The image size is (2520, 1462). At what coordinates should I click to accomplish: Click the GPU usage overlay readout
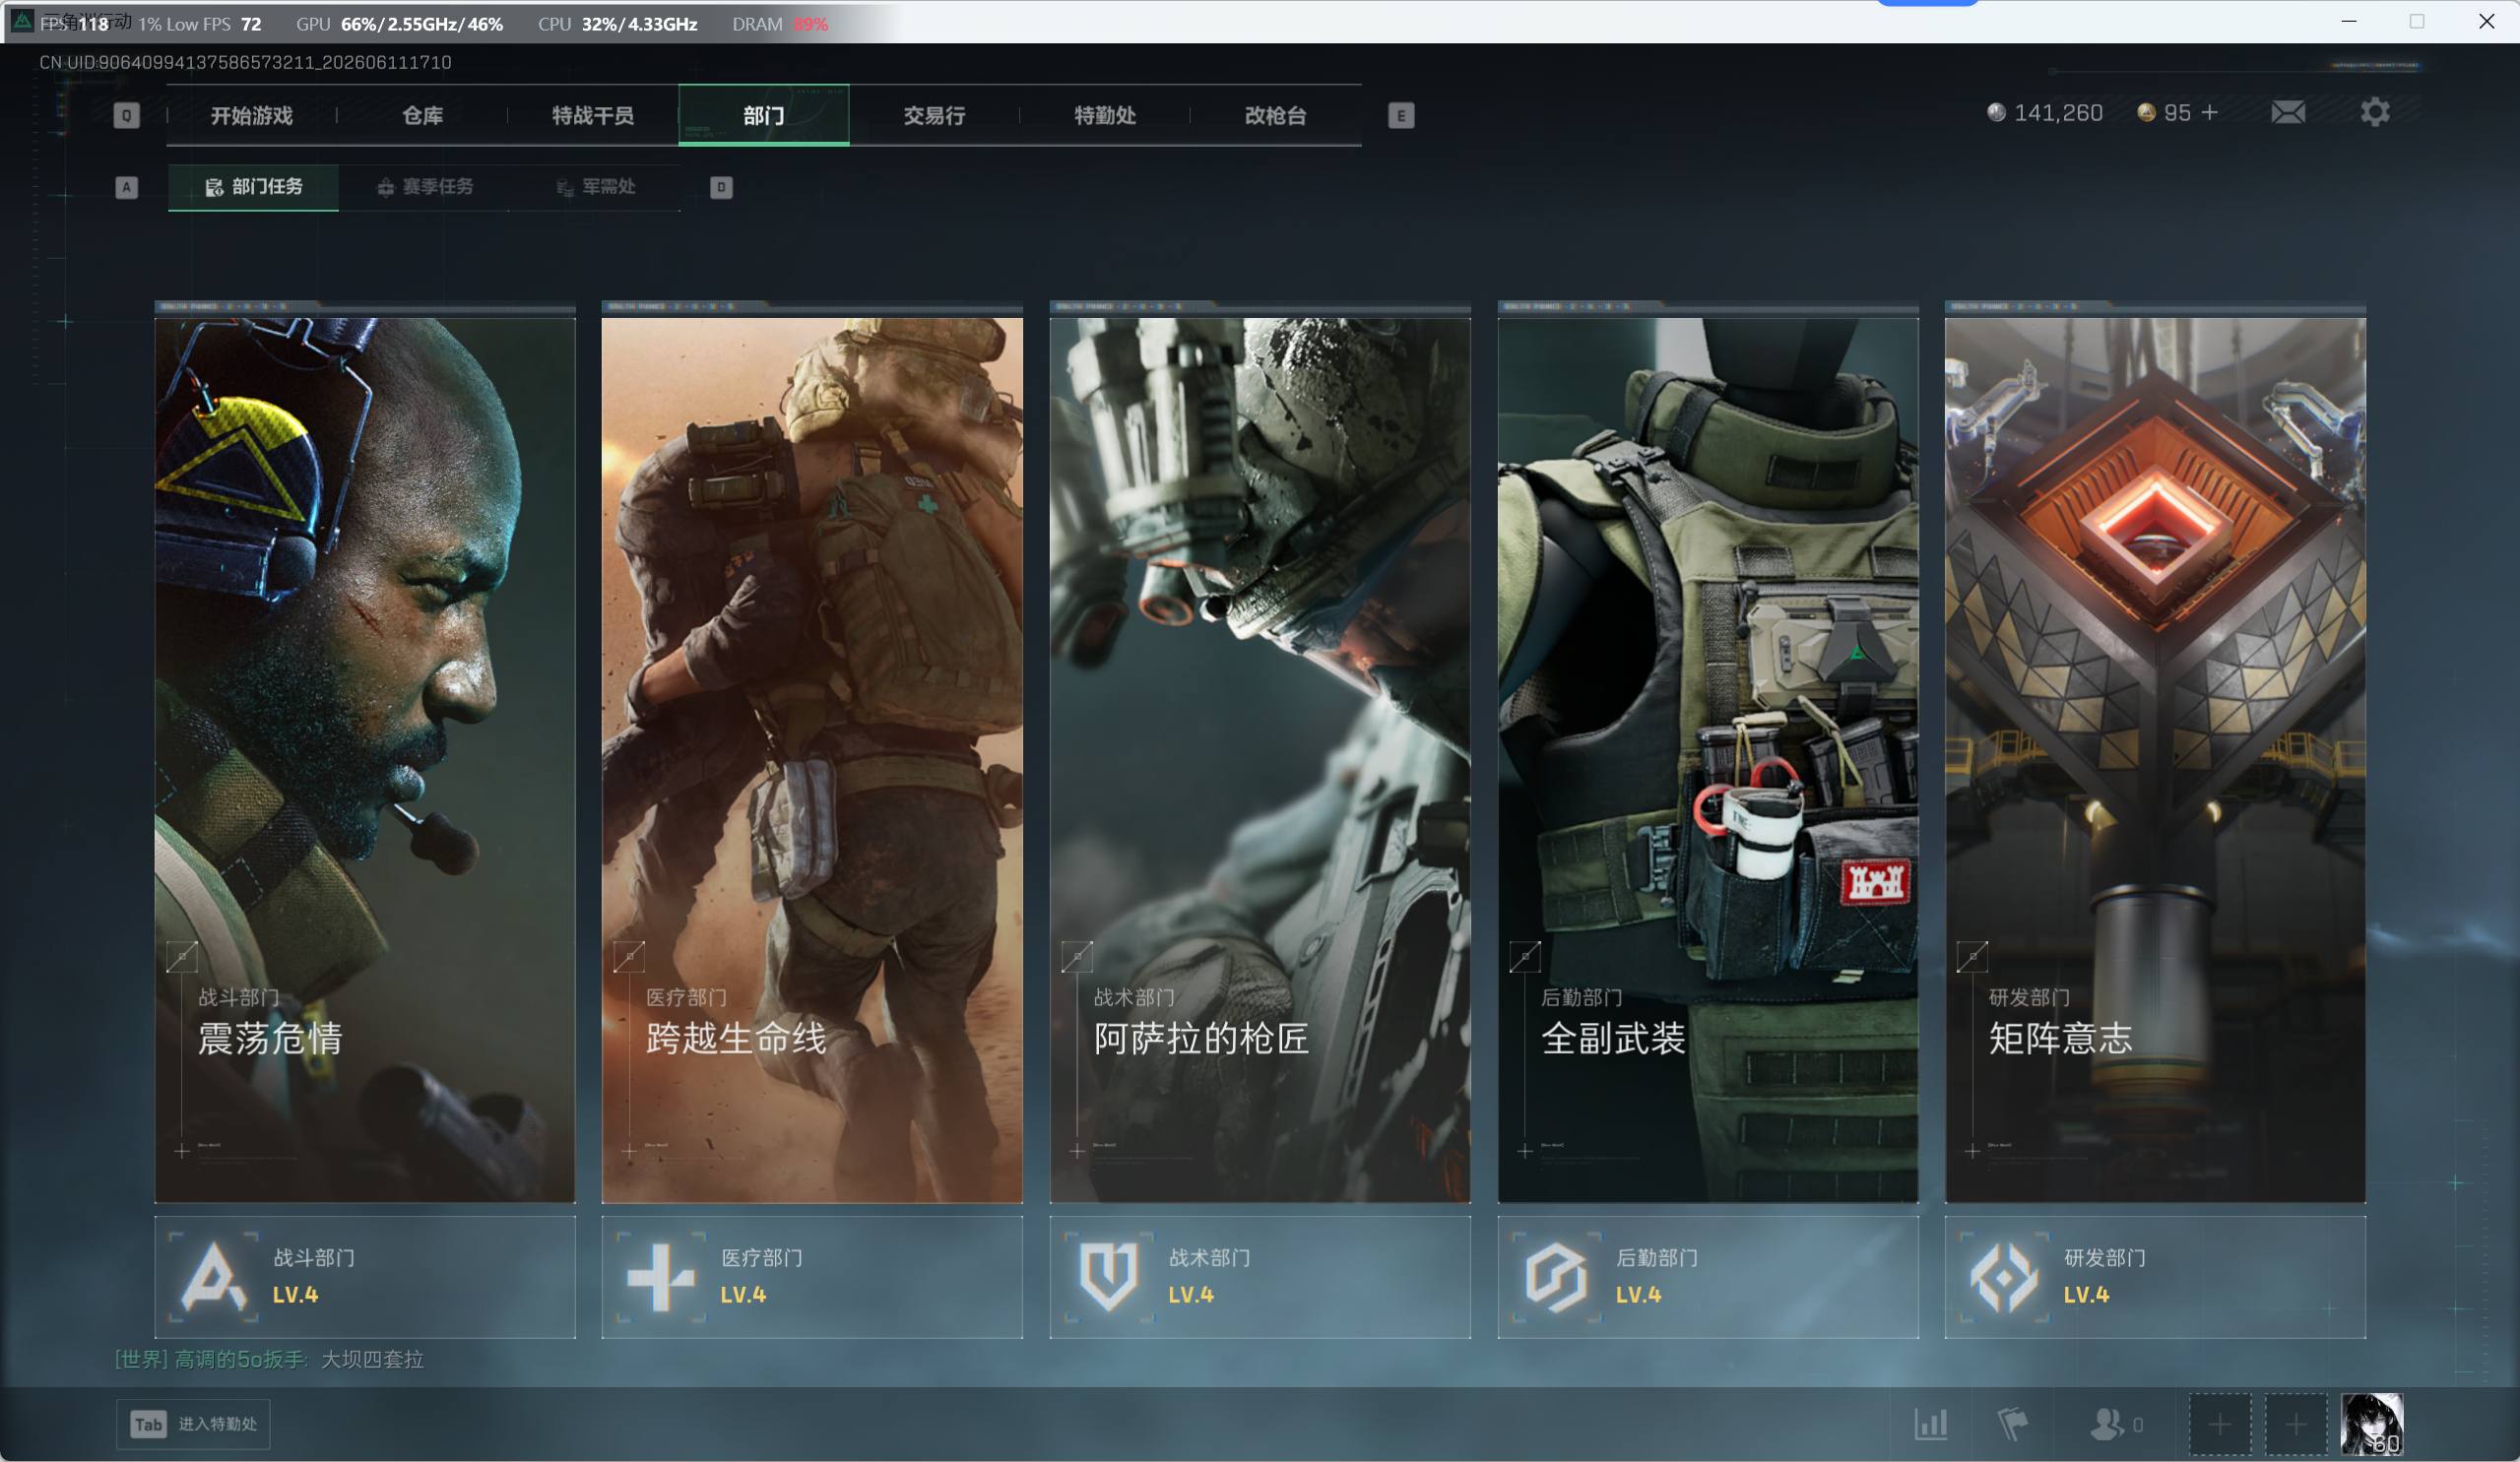click(399, 24)
